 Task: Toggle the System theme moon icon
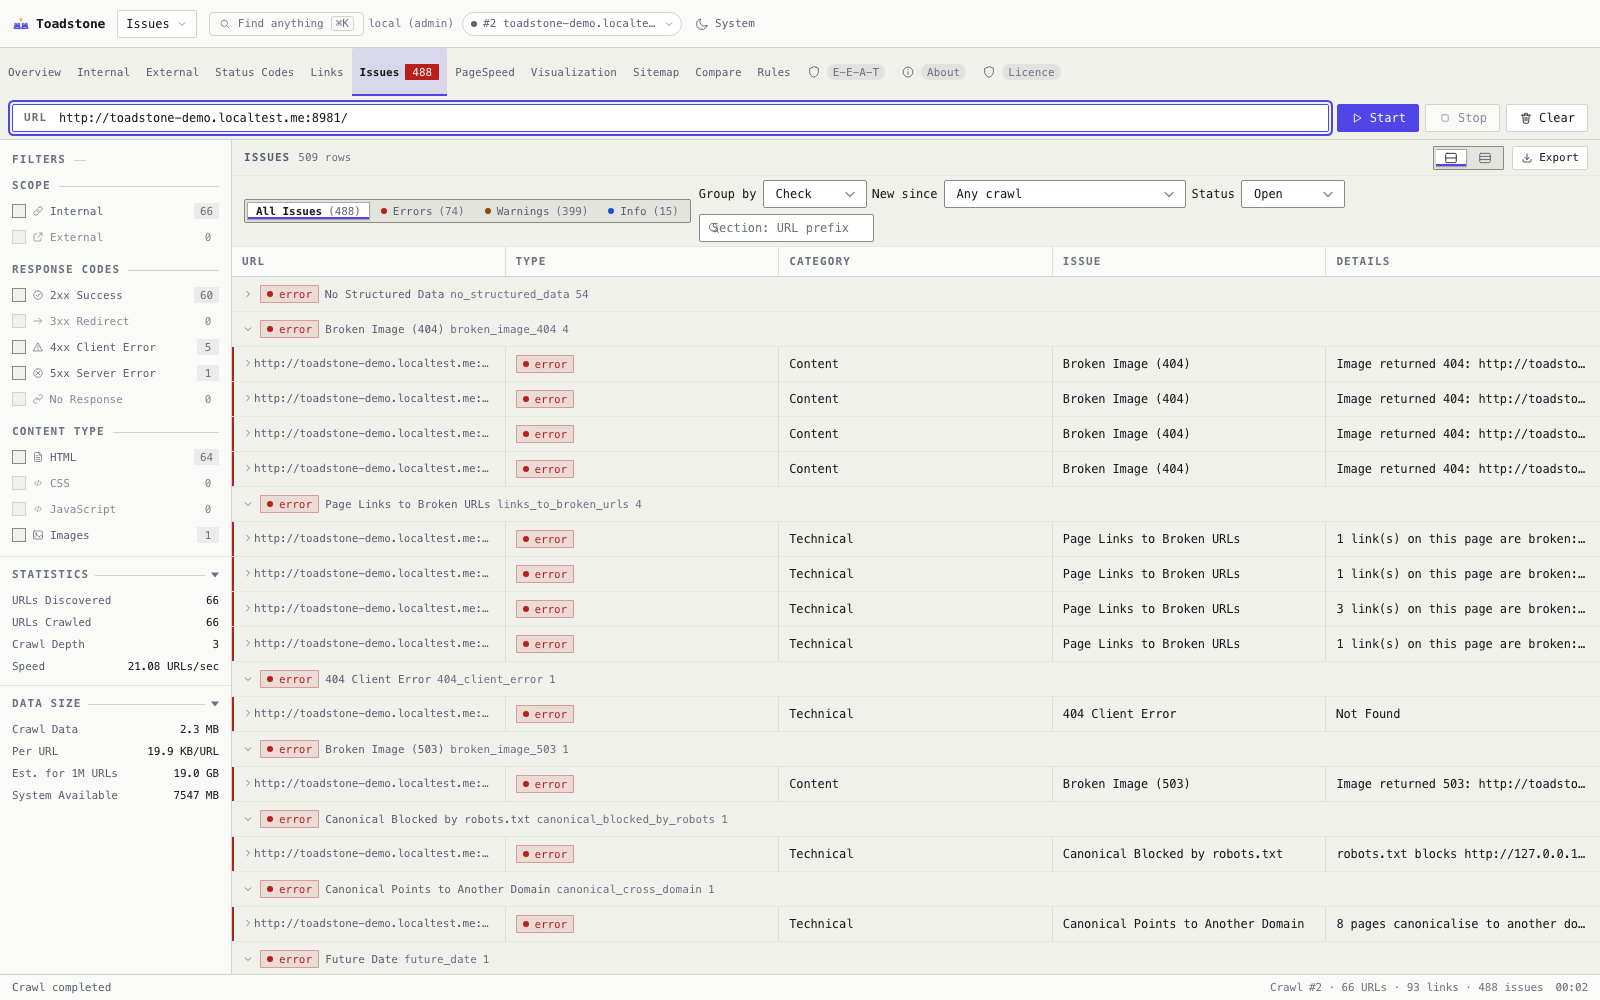[702, 24]
